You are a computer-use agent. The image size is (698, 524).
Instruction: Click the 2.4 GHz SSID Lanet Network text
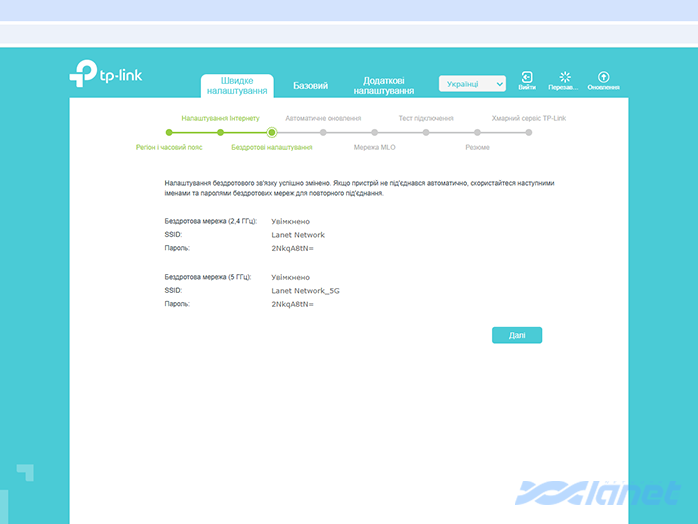pos(298,235)
